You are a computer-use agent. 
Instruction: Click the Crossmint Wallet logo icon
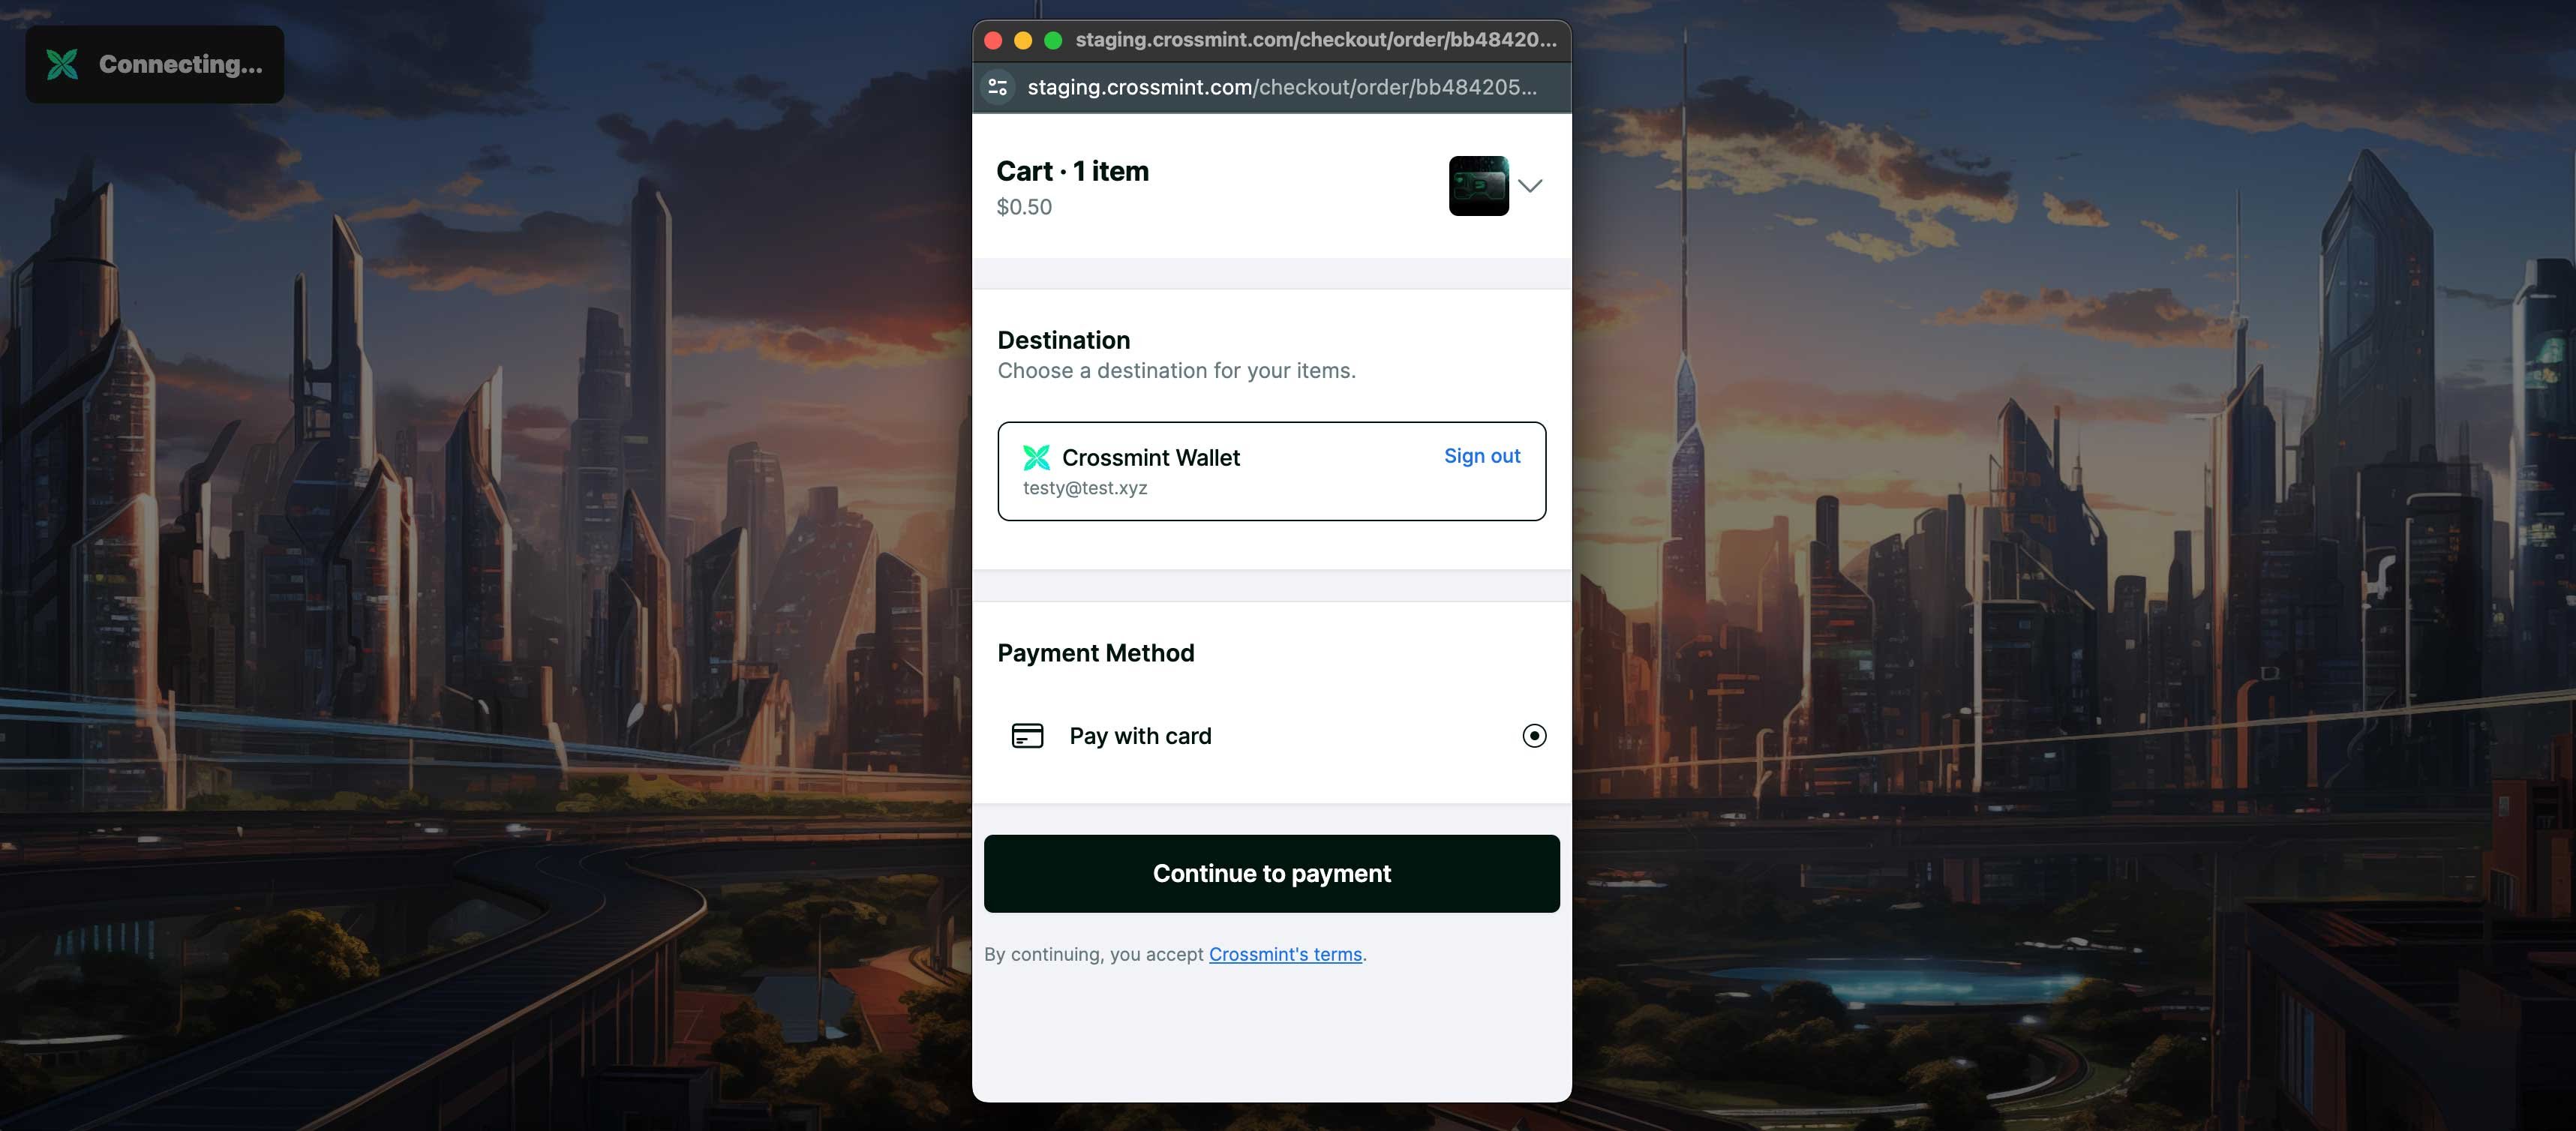tap(1036, 457)
